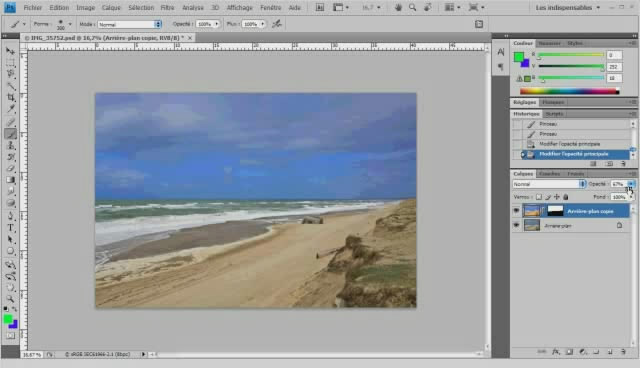Select the Text tool
The width and height of the screenshot is (640, 368).
point(11,228)
